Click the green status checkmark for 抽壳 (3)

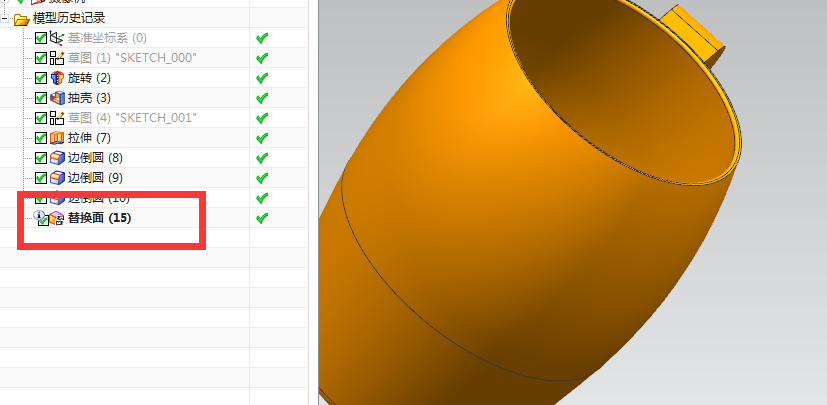(262, 98)
